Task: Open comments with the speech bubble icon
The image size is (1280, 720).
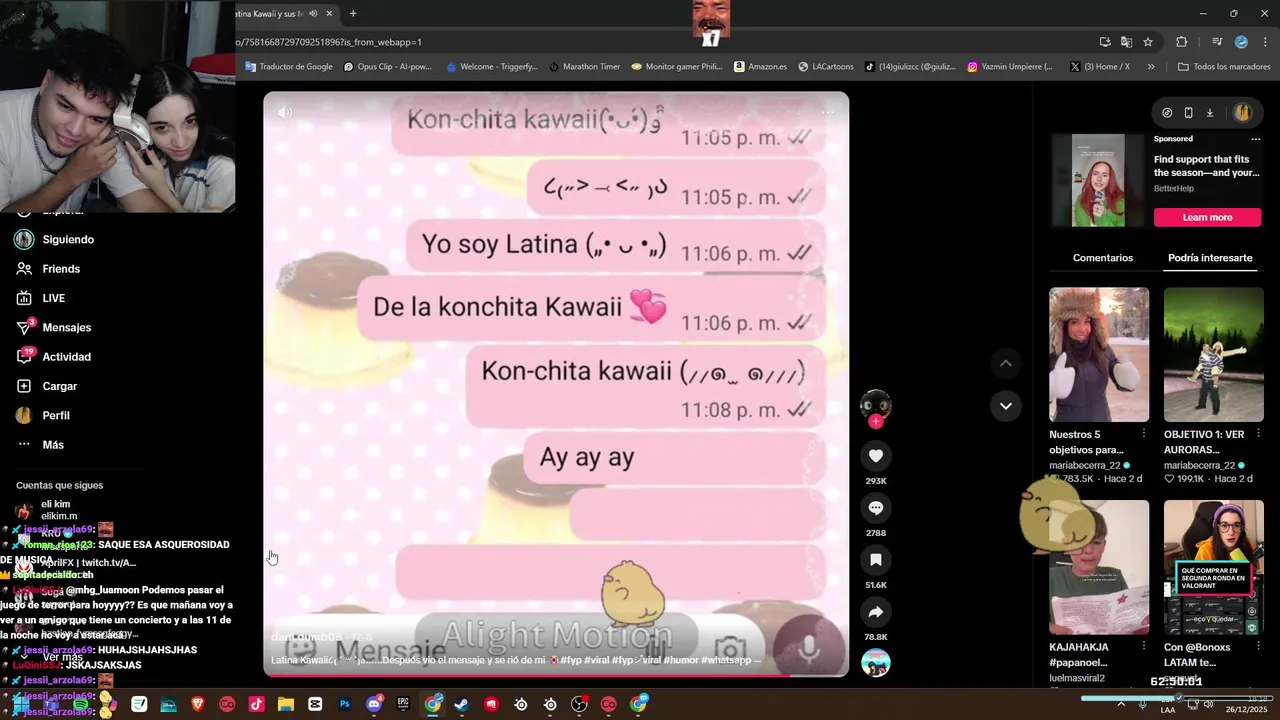Action: coord(875,508)
